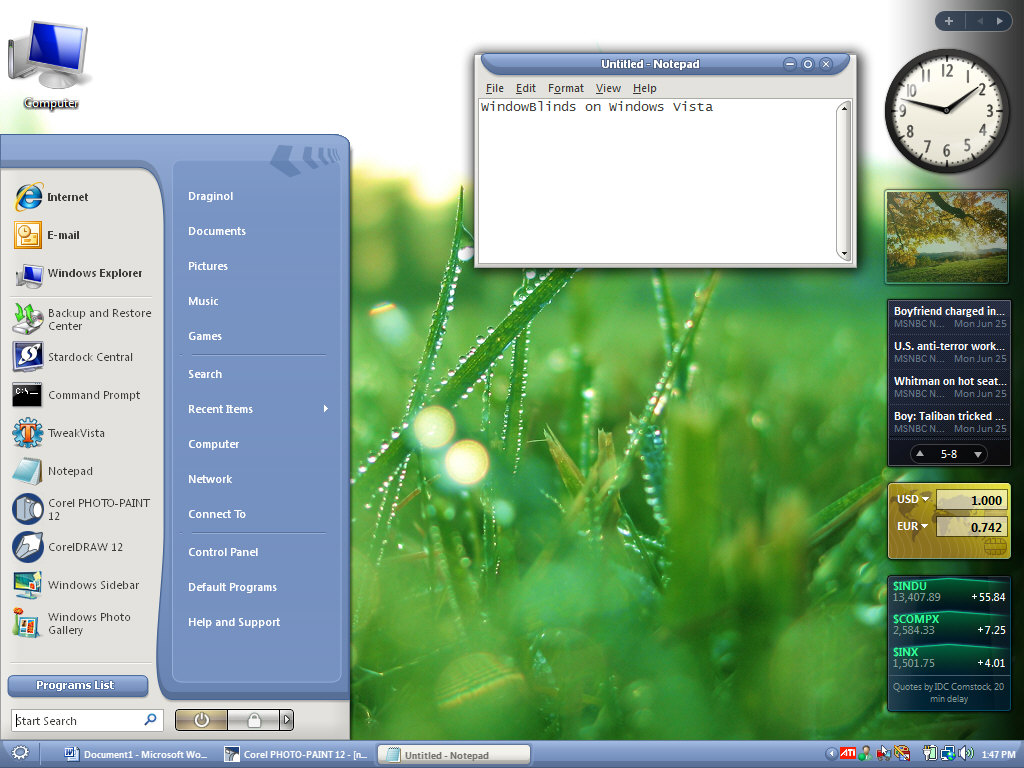Launch Notepad from Start menu
The height and width of the screenshot is (768, 1024).
click(x=54, y=471)
